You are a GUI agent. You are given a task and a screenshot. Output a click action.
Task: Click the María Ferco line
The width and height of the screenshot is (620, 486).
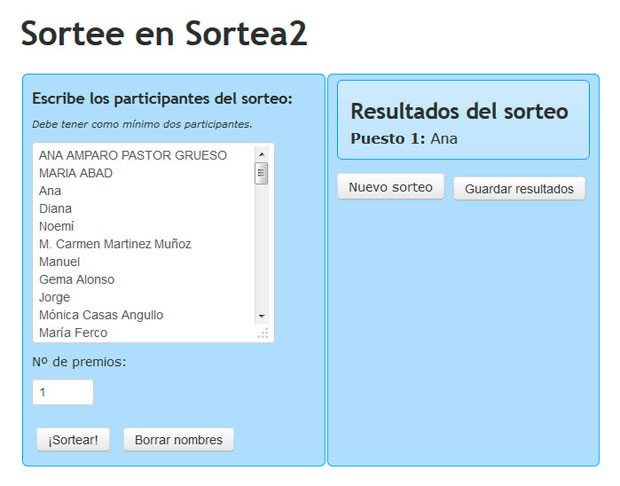(73, 333)
